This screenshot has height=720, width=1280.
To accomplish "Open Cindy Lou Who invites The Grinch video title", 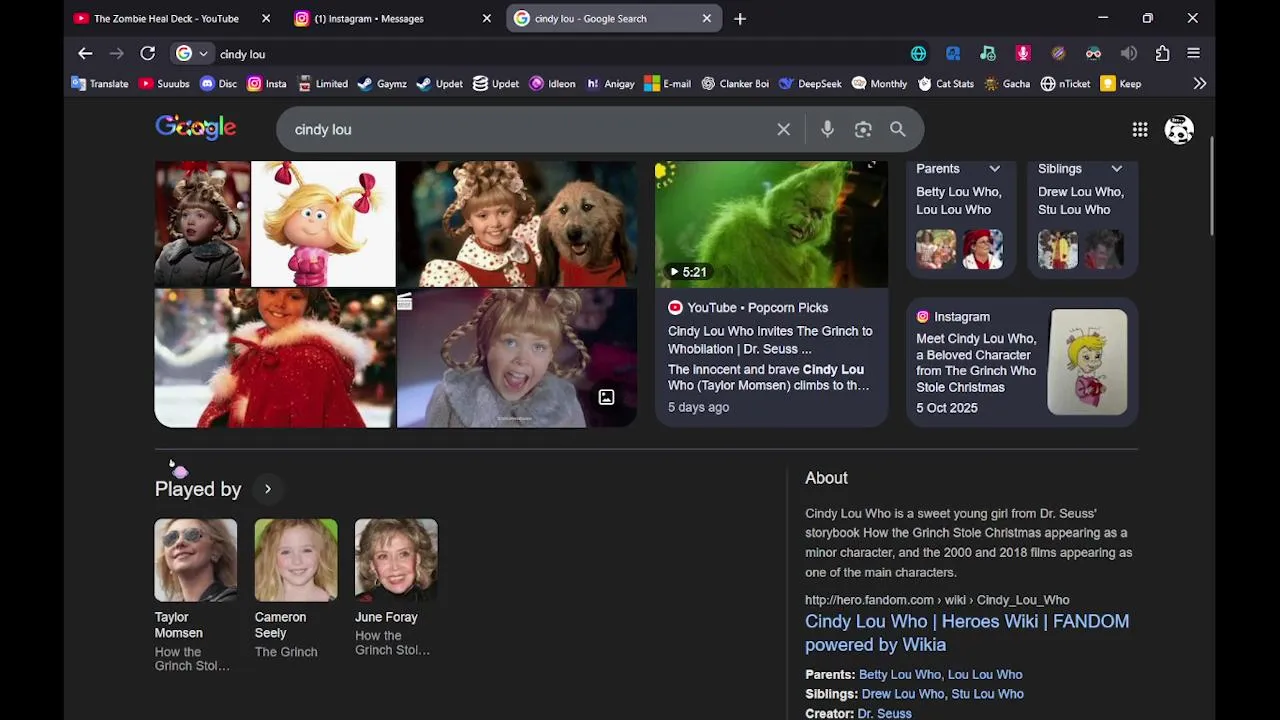I will pos(770,340).
